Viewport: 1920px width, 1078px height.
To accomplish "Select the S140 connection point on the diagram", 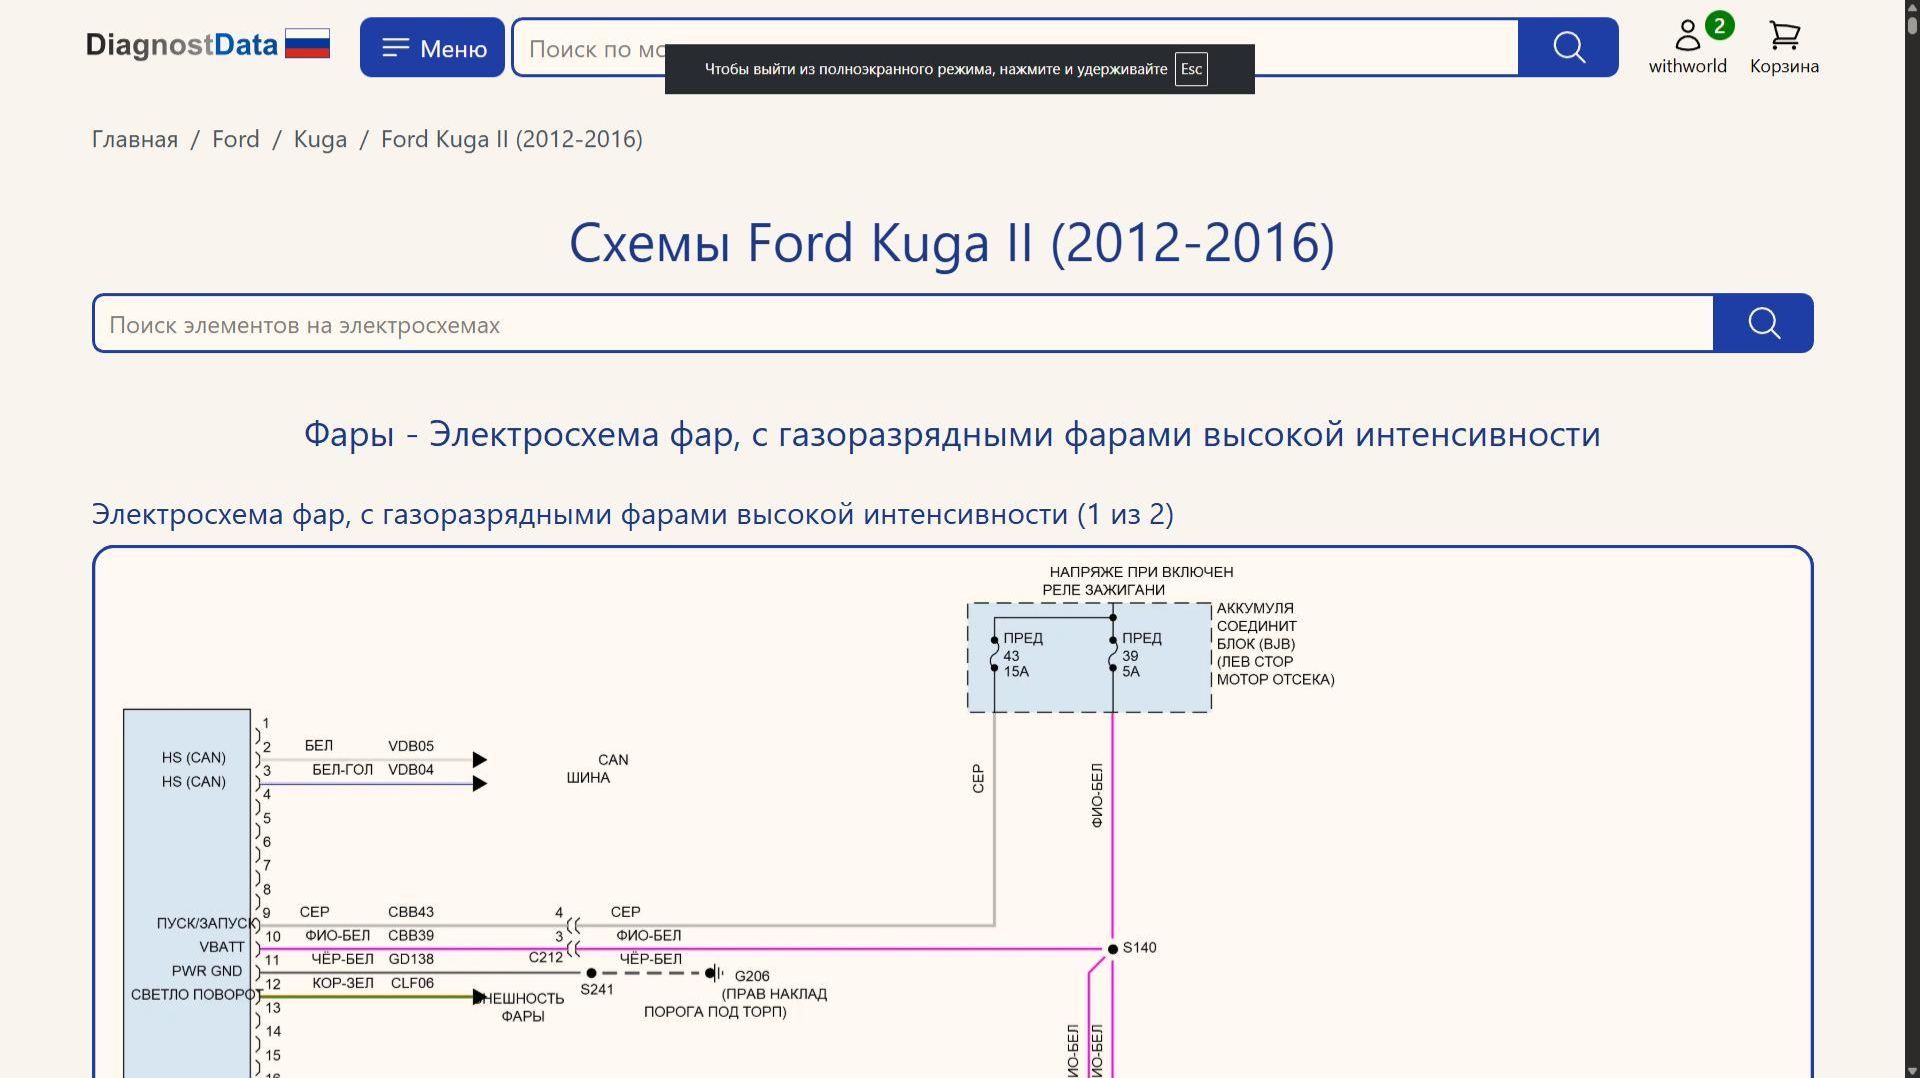I will 1113,948.
